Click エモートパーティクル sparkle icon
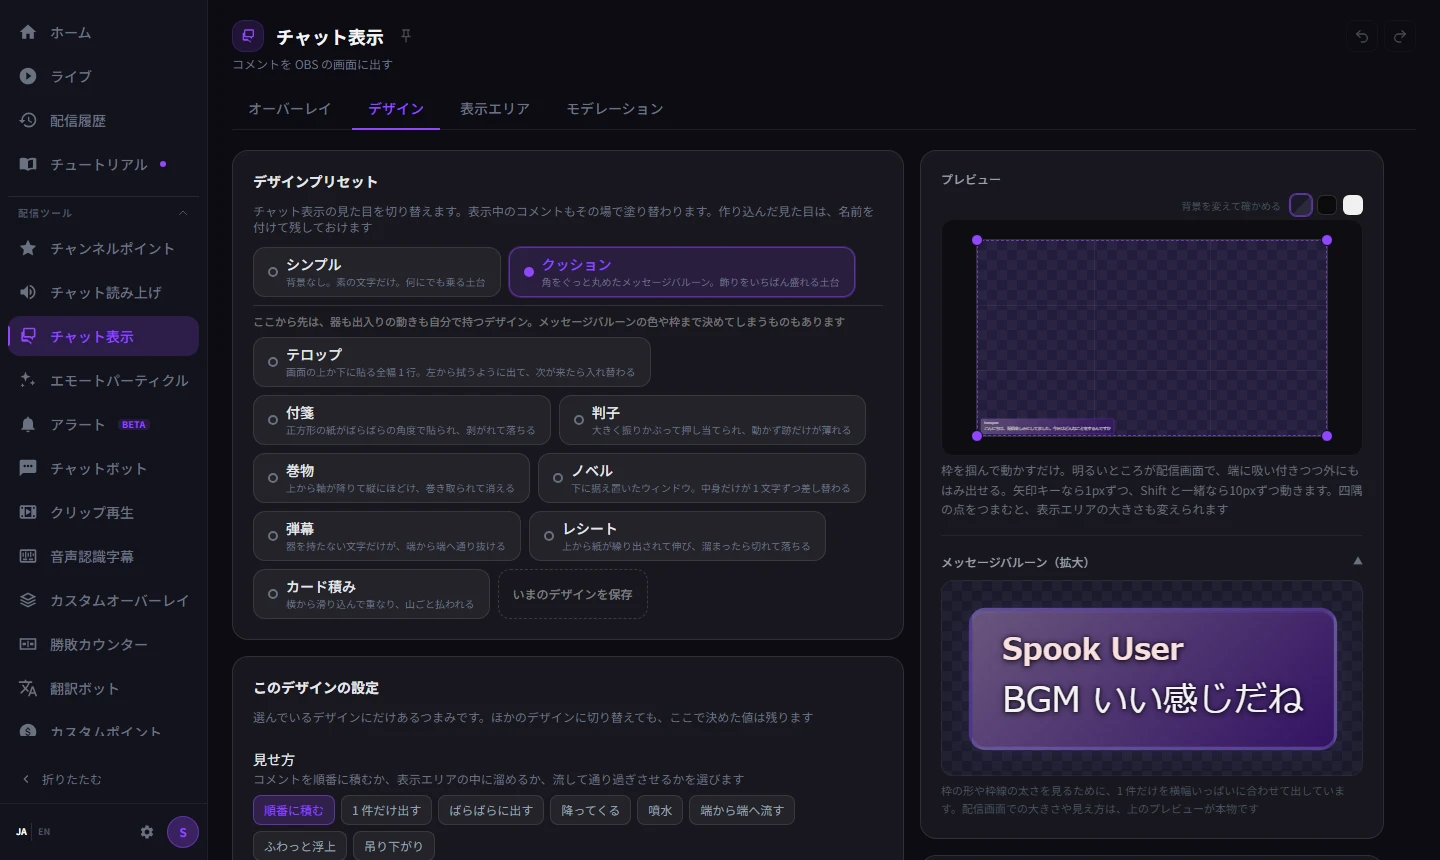Viewport: 1440px width, 860px height. click(x=28, y=380)
